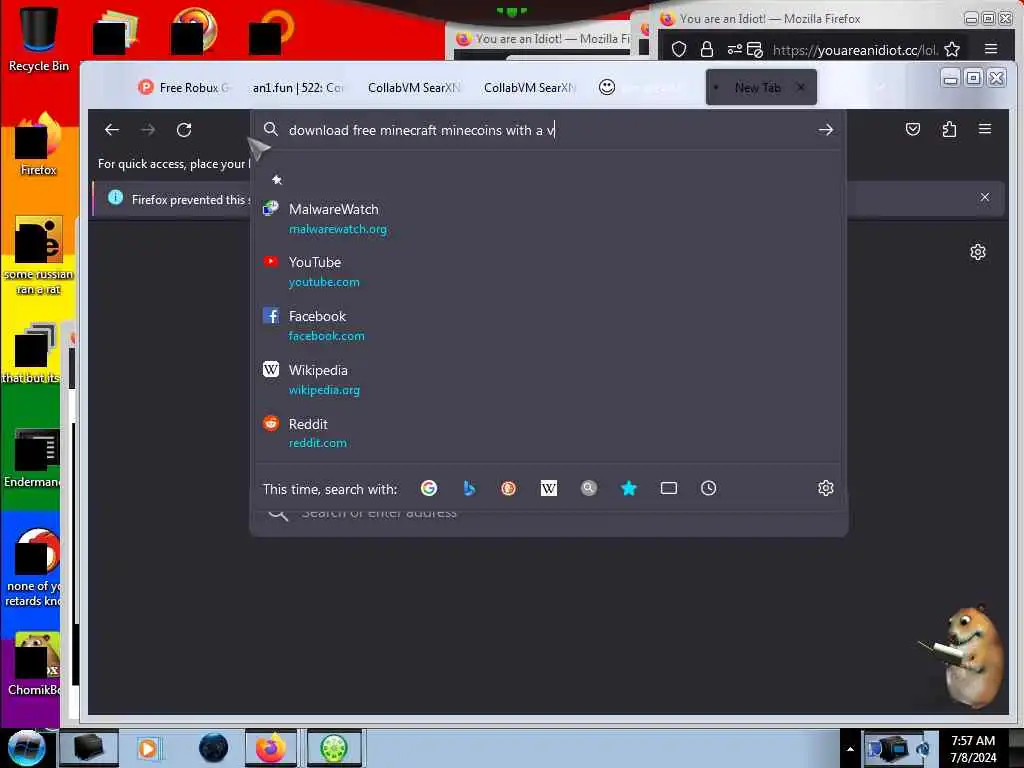Open search settings gear in the dropdown
This screenshot has width=1024, height=768.
click(825, 488)
